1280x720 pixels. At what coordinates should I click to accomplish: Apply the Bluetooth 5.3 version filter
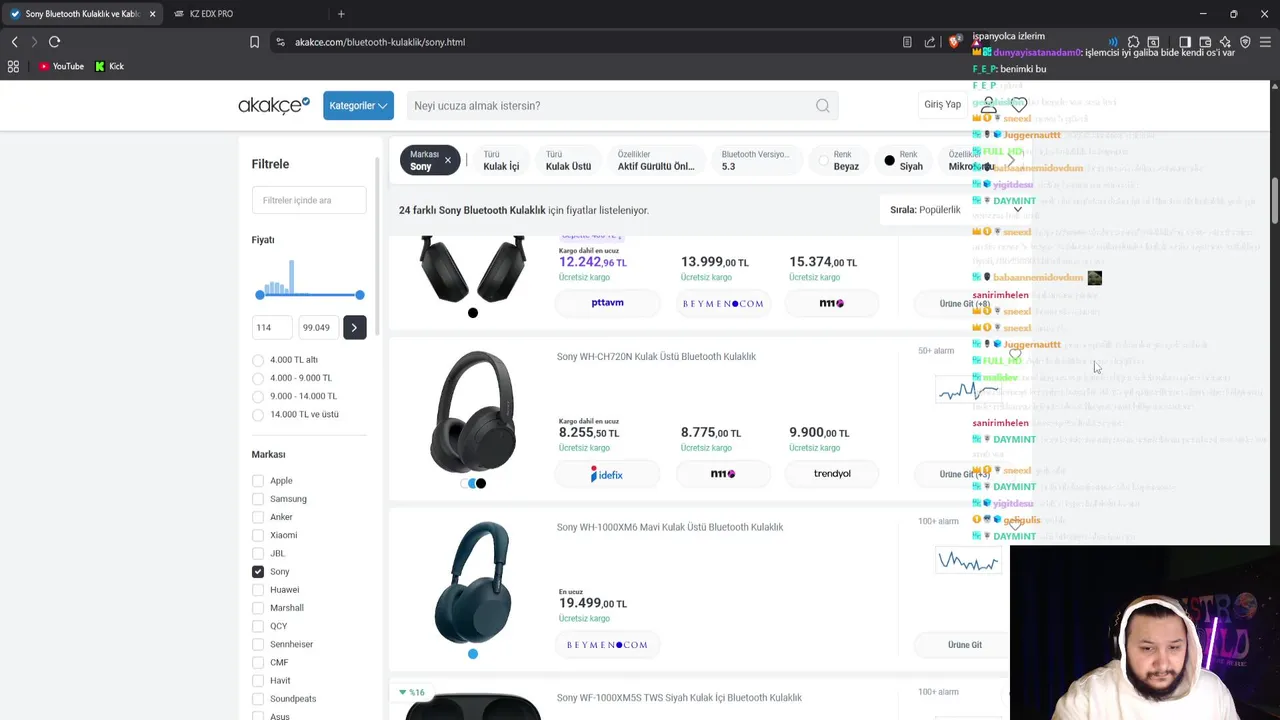tap(755, 161)
